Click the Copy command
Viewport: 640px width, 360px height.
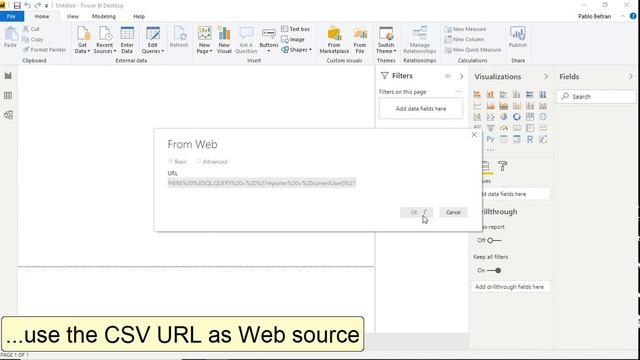click(32, 39)
